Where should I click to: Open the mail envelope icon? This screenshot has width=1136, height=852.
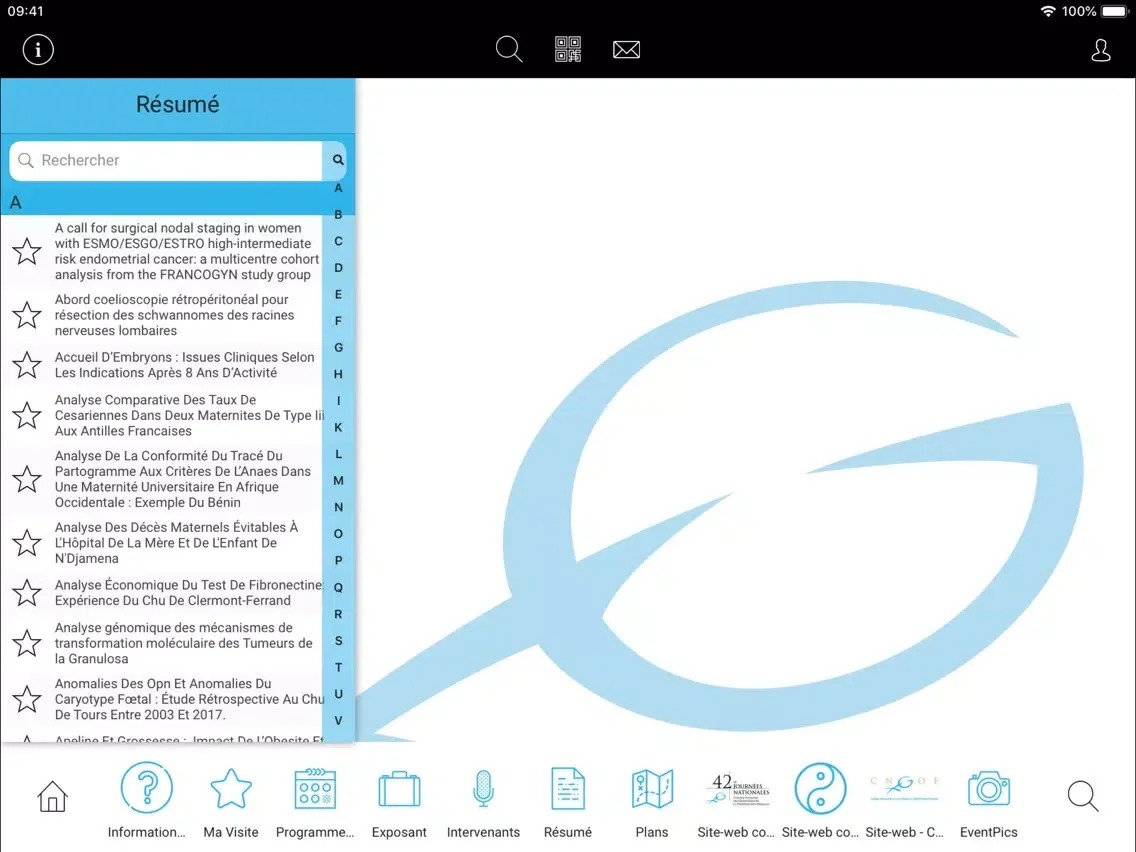(x=626, y=49)
